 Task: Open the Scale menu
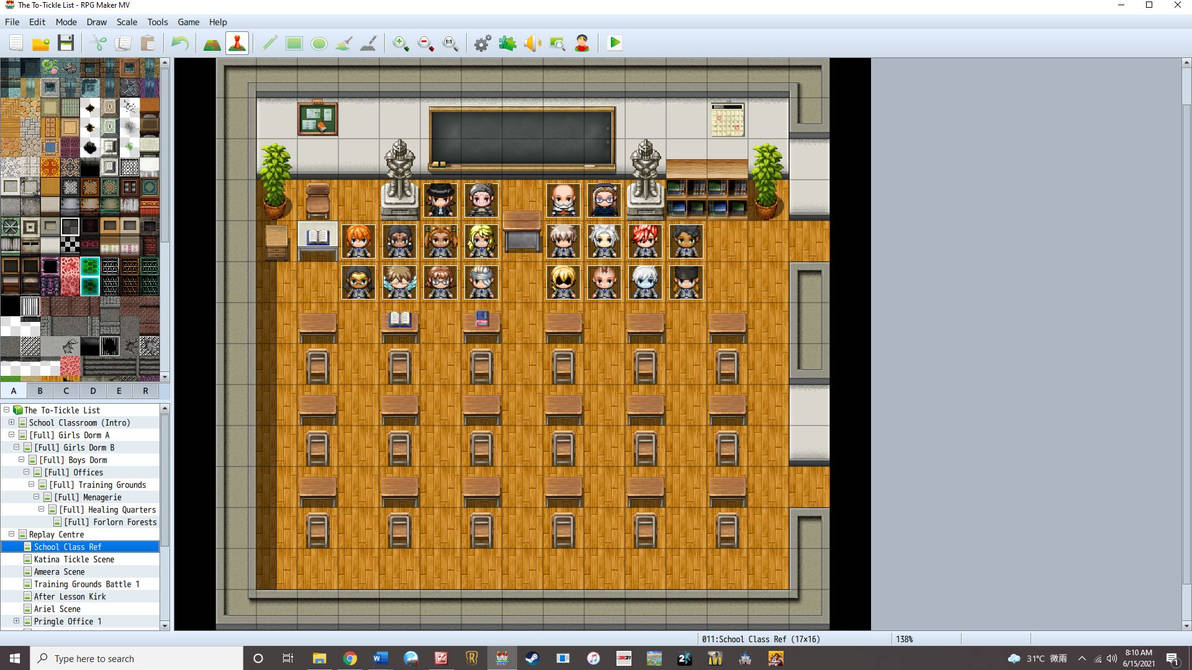(127, 22)
